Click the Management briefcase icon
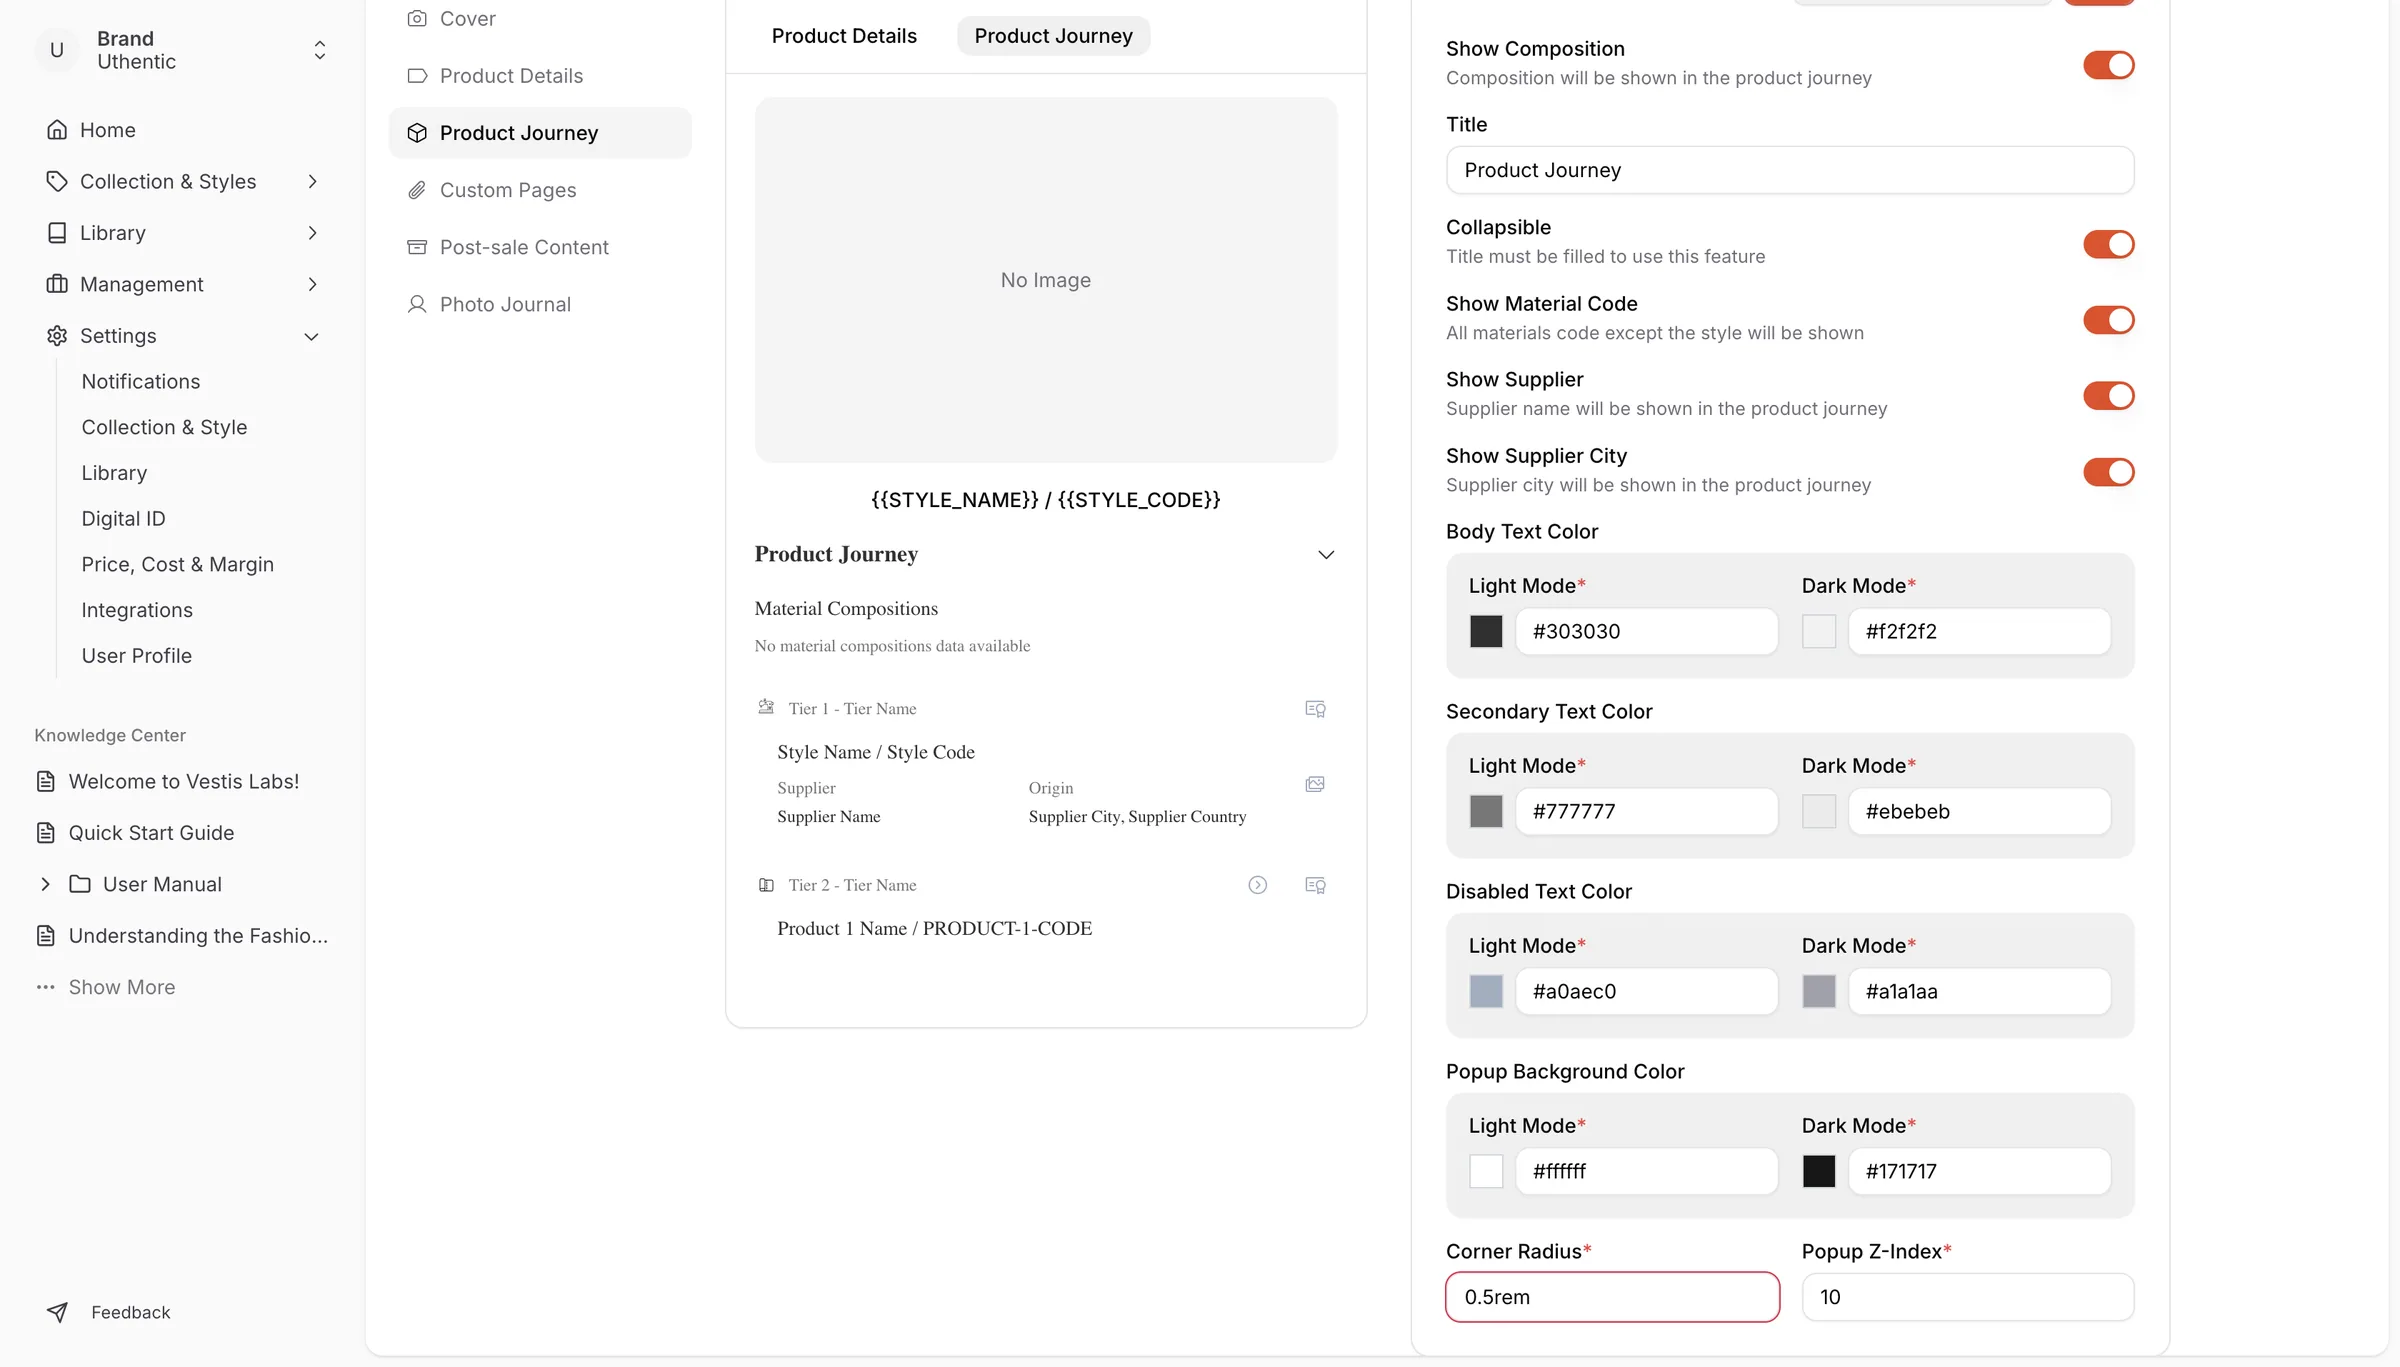Viewport: 2400px width, 1367px height. (57, 284)
